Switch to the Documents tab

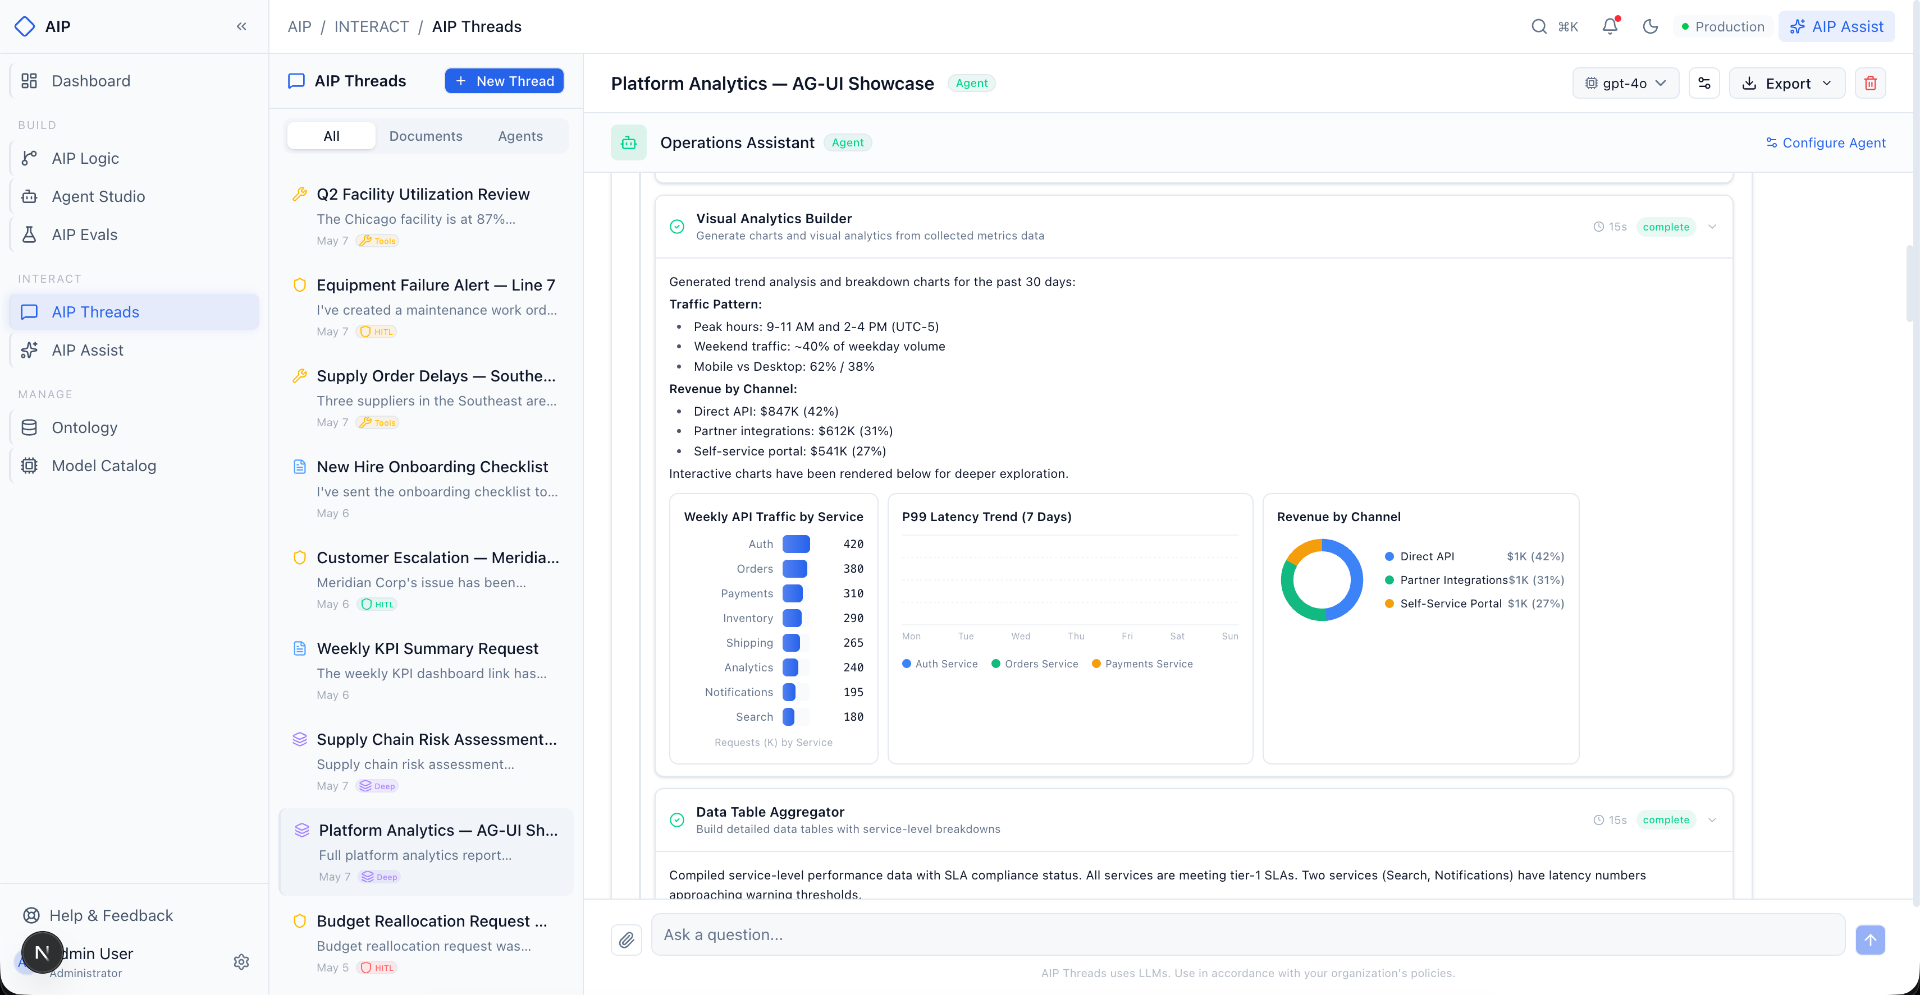(x=426, y=136)
